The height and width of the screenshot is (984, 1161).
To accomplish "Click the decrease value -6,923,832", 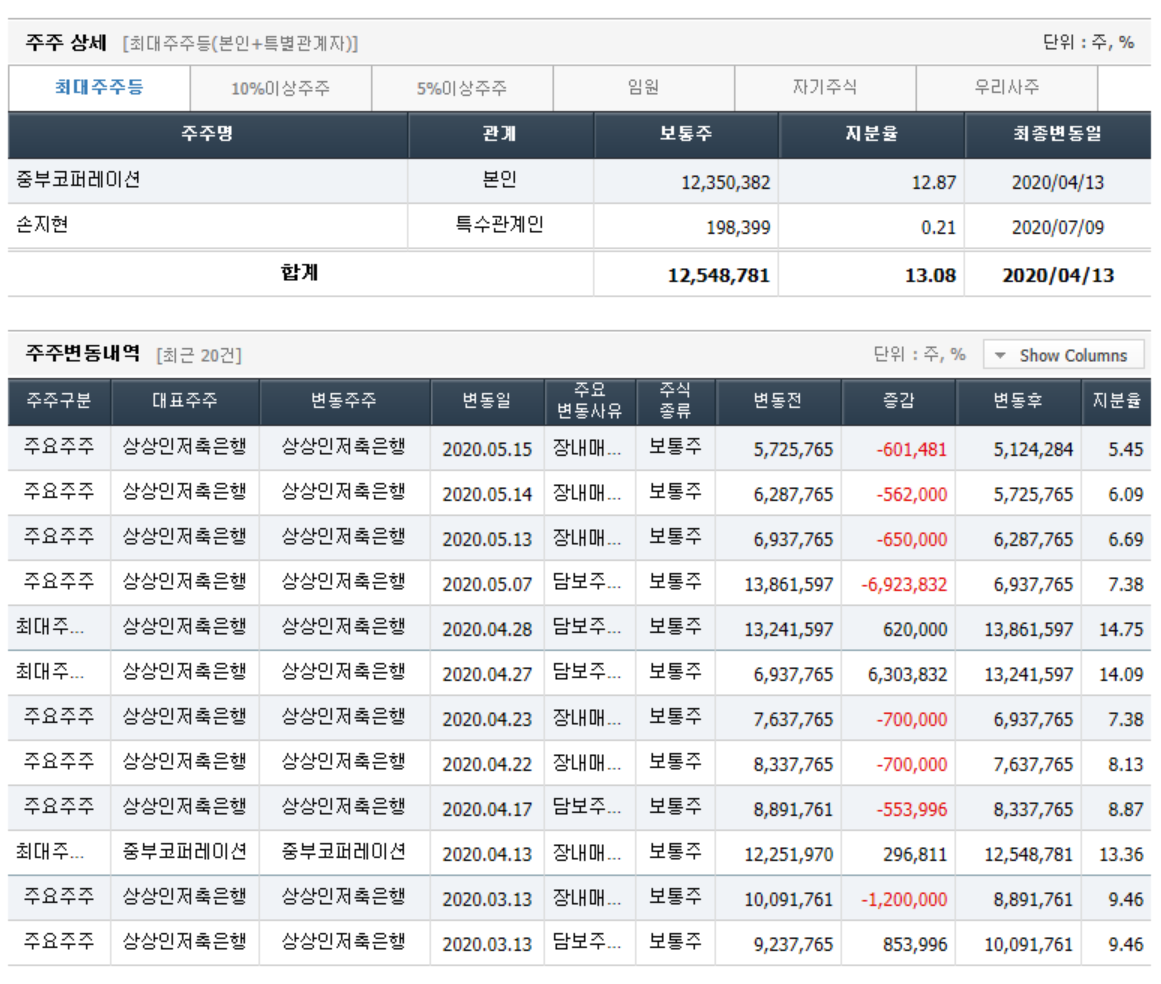I will [x=904, y=585].
